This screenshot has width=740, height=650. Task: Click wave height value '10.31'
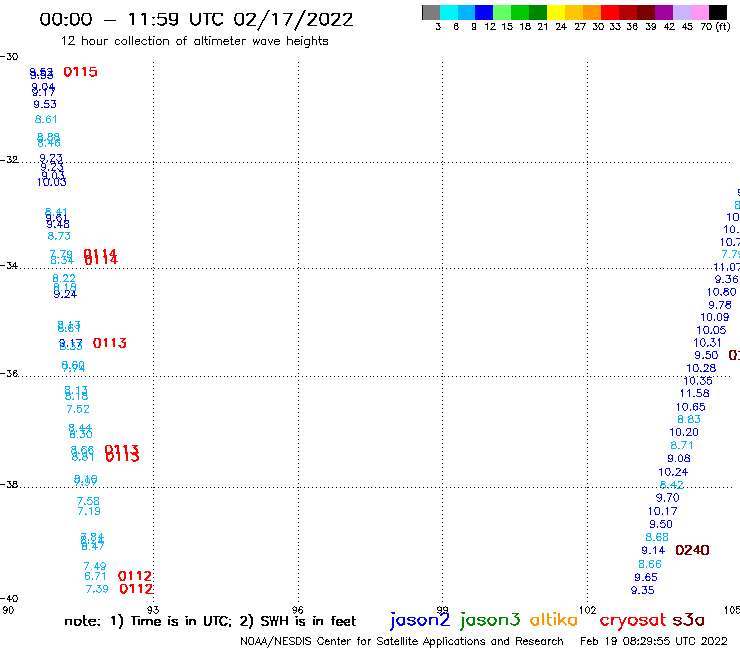point(707,343)
